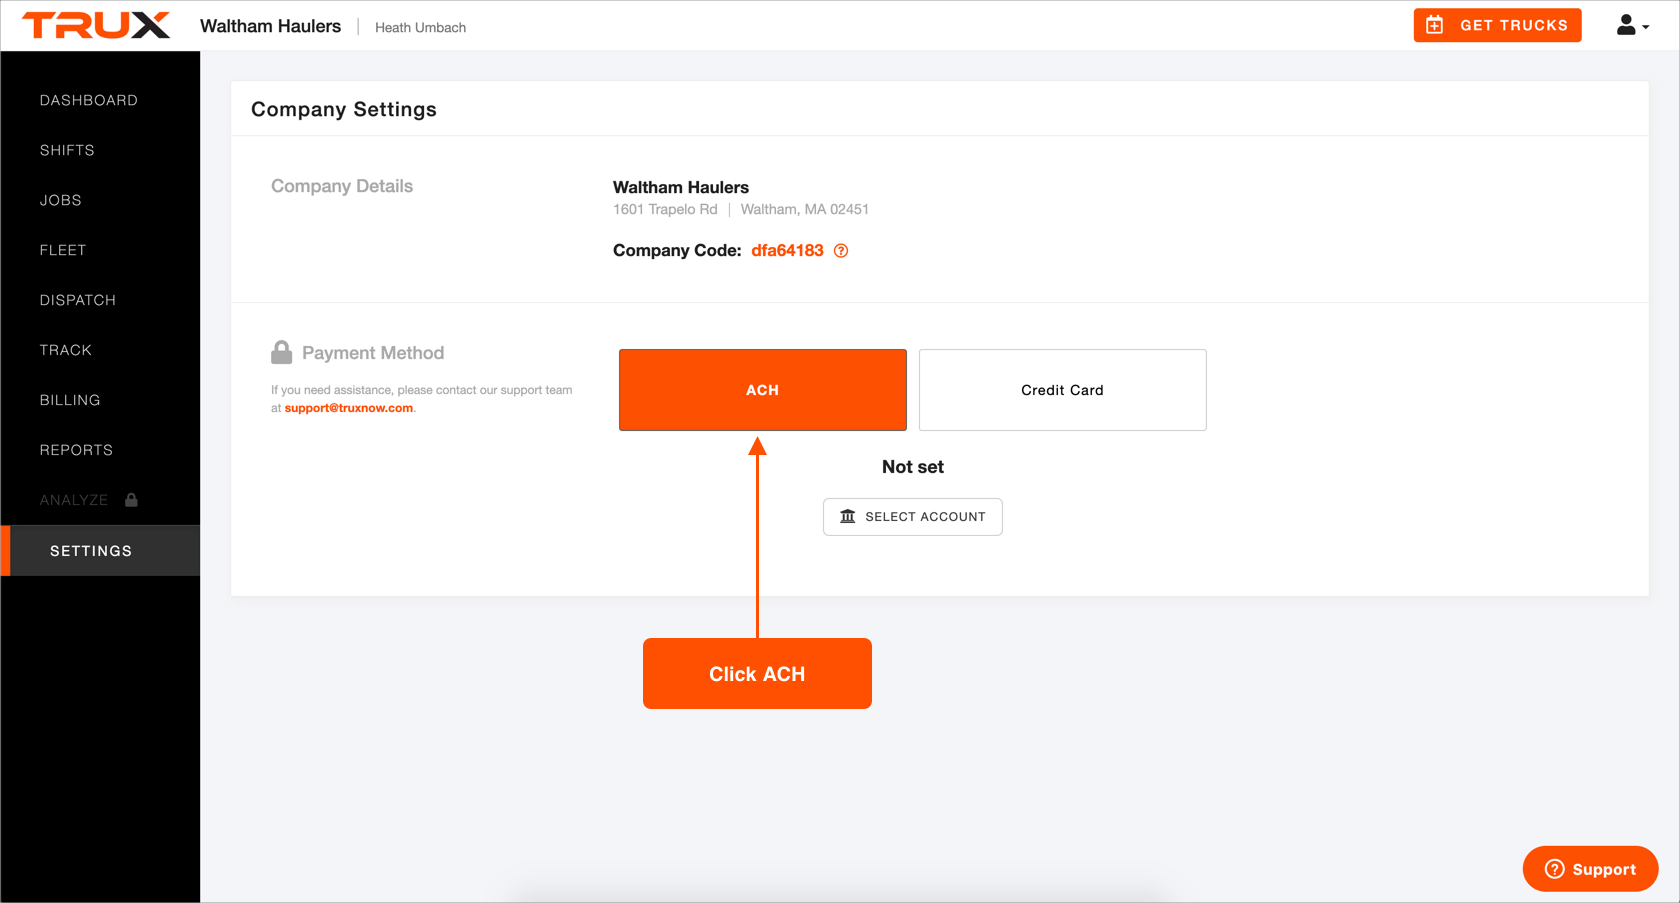Open the Dispatch page

[x=78, y=300]
